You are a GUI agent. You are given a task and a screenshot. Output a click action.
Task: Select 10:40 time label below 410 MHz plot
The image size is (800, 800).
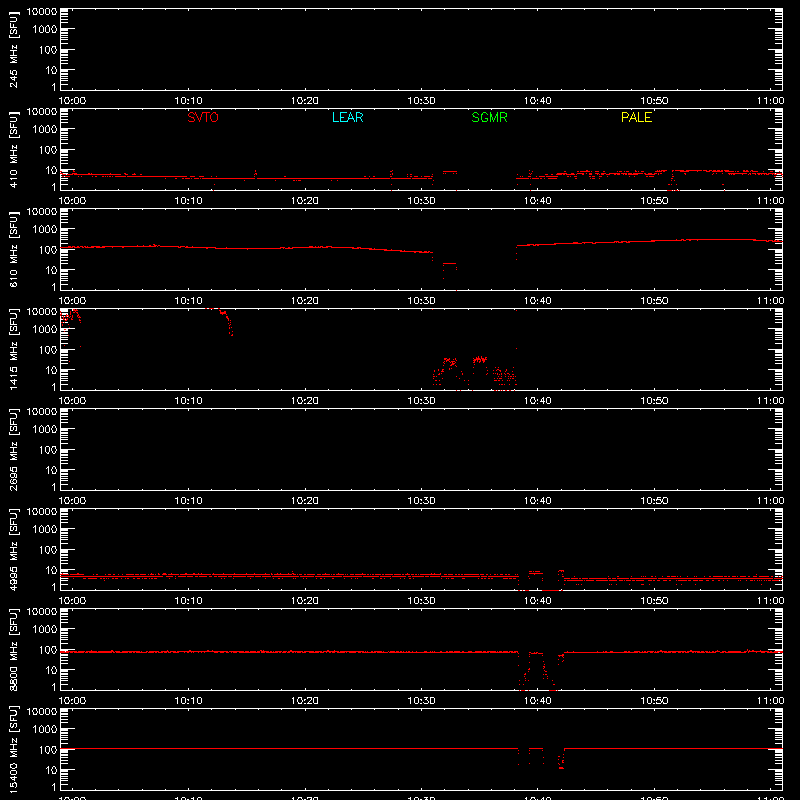538,201
